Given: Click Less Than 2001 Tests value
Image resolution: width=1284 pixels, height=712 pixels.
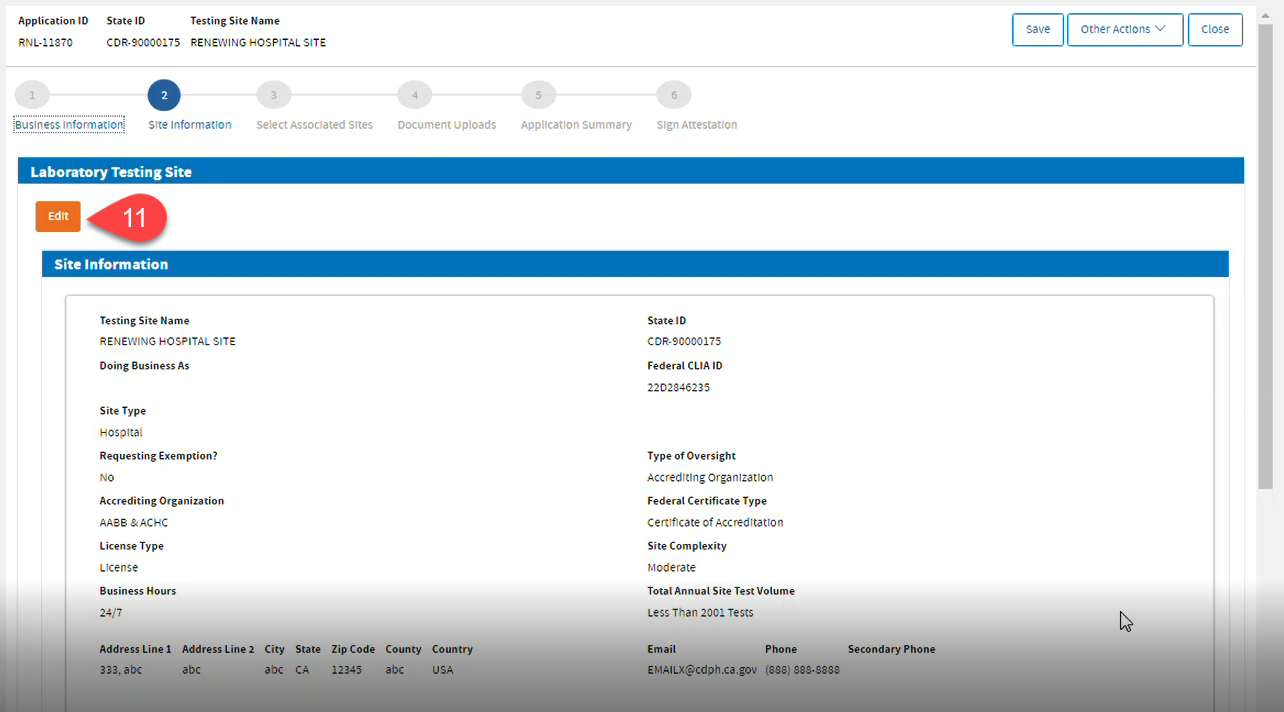Looking at the screenshot, I should [700, 612].
